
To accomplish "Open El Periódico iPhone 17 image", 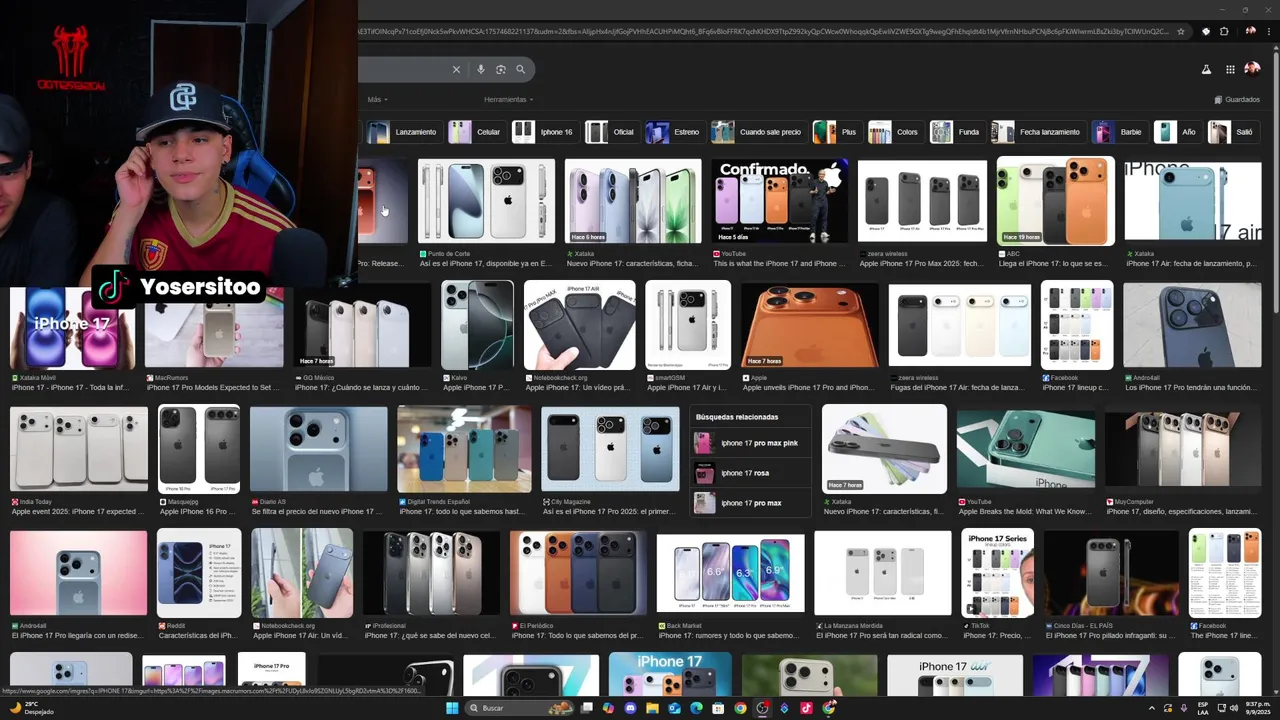I will click(x=578, y=573).
